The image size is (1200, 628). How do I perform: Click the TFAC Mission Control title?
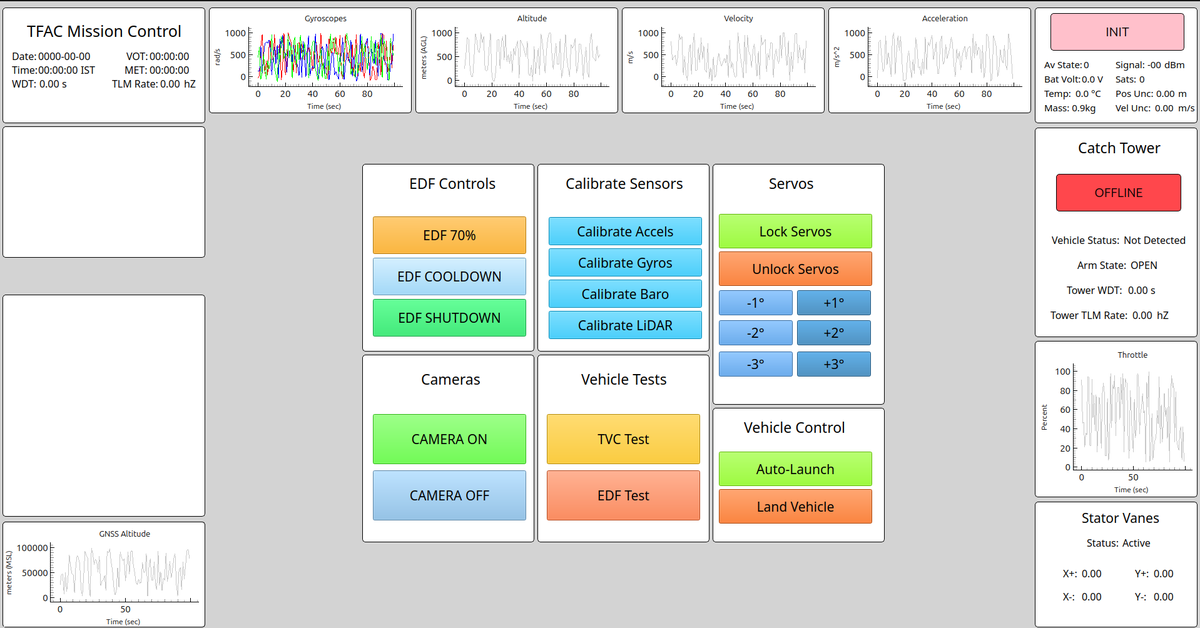tap(104, 31)
